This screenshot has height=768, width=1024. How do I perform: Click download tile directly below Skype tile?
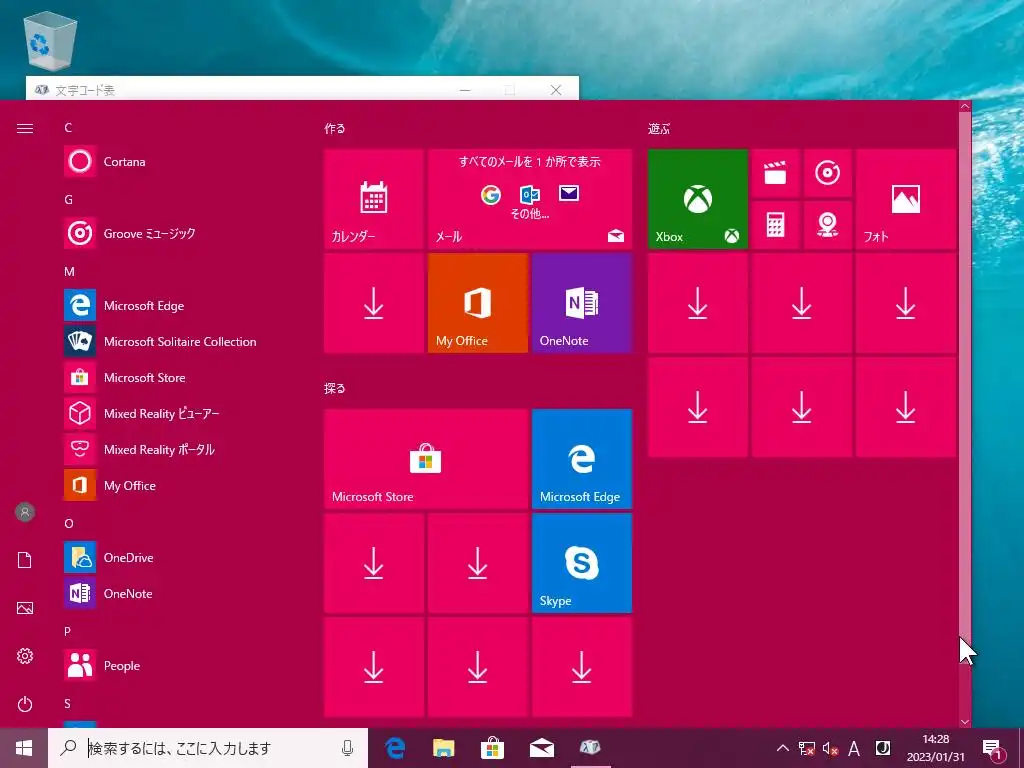[582, 667]
